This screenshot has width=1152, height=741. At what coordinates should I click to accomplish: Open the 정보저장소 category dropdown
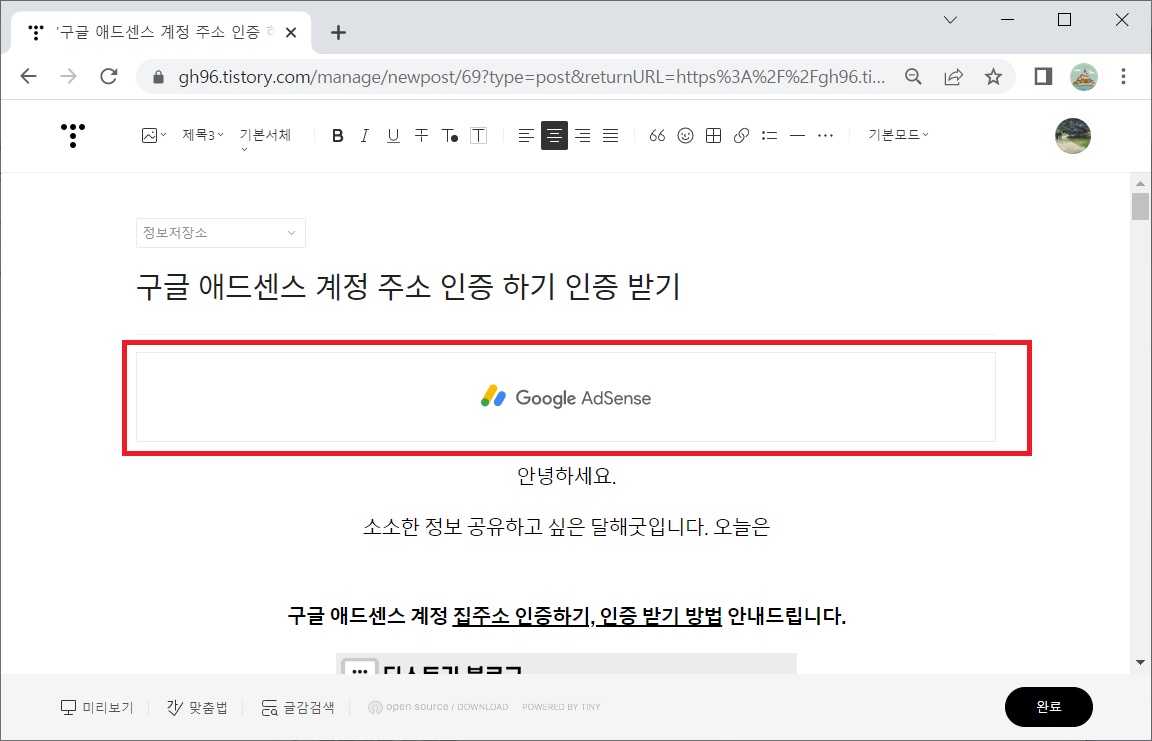pos(220,233)
